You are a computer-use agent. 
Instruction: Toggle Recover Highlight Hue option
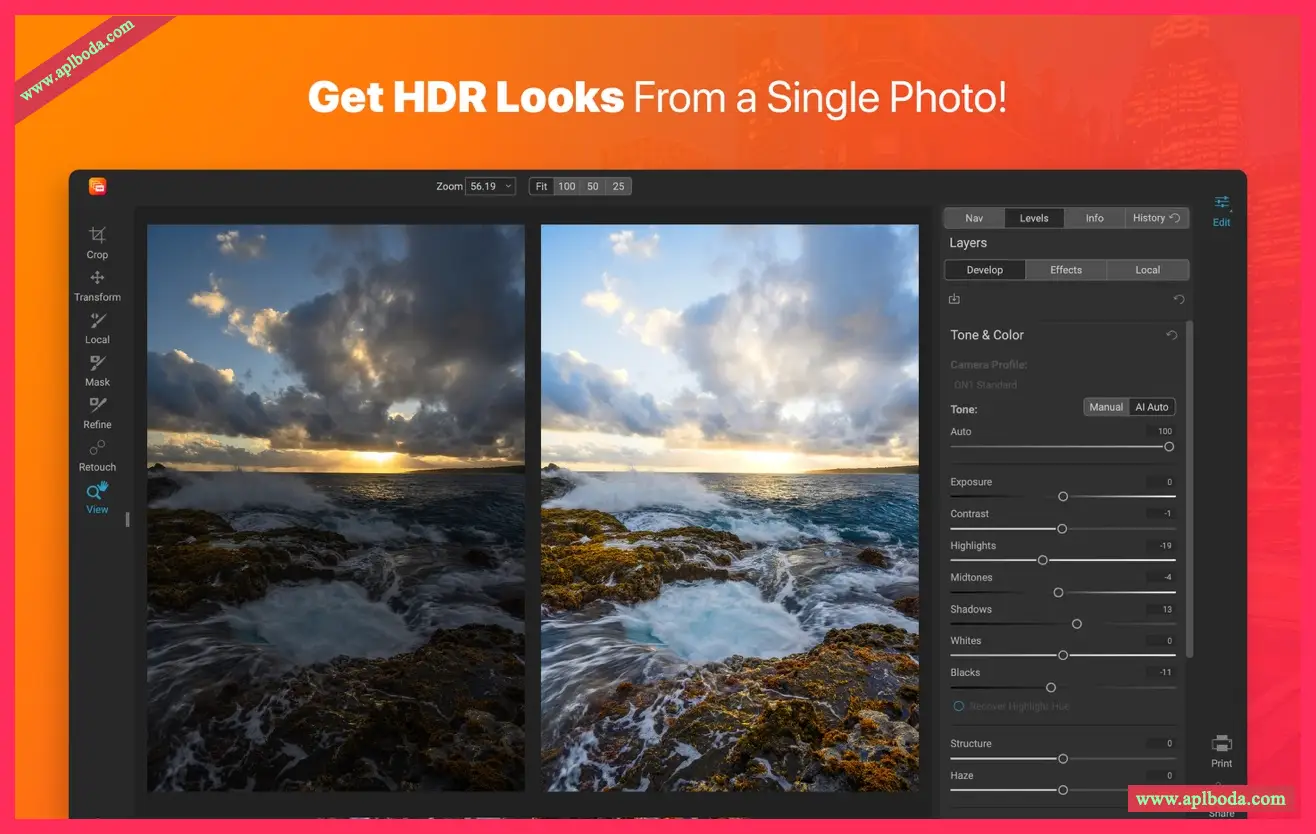pyautogui.click(x=958, y=706)
